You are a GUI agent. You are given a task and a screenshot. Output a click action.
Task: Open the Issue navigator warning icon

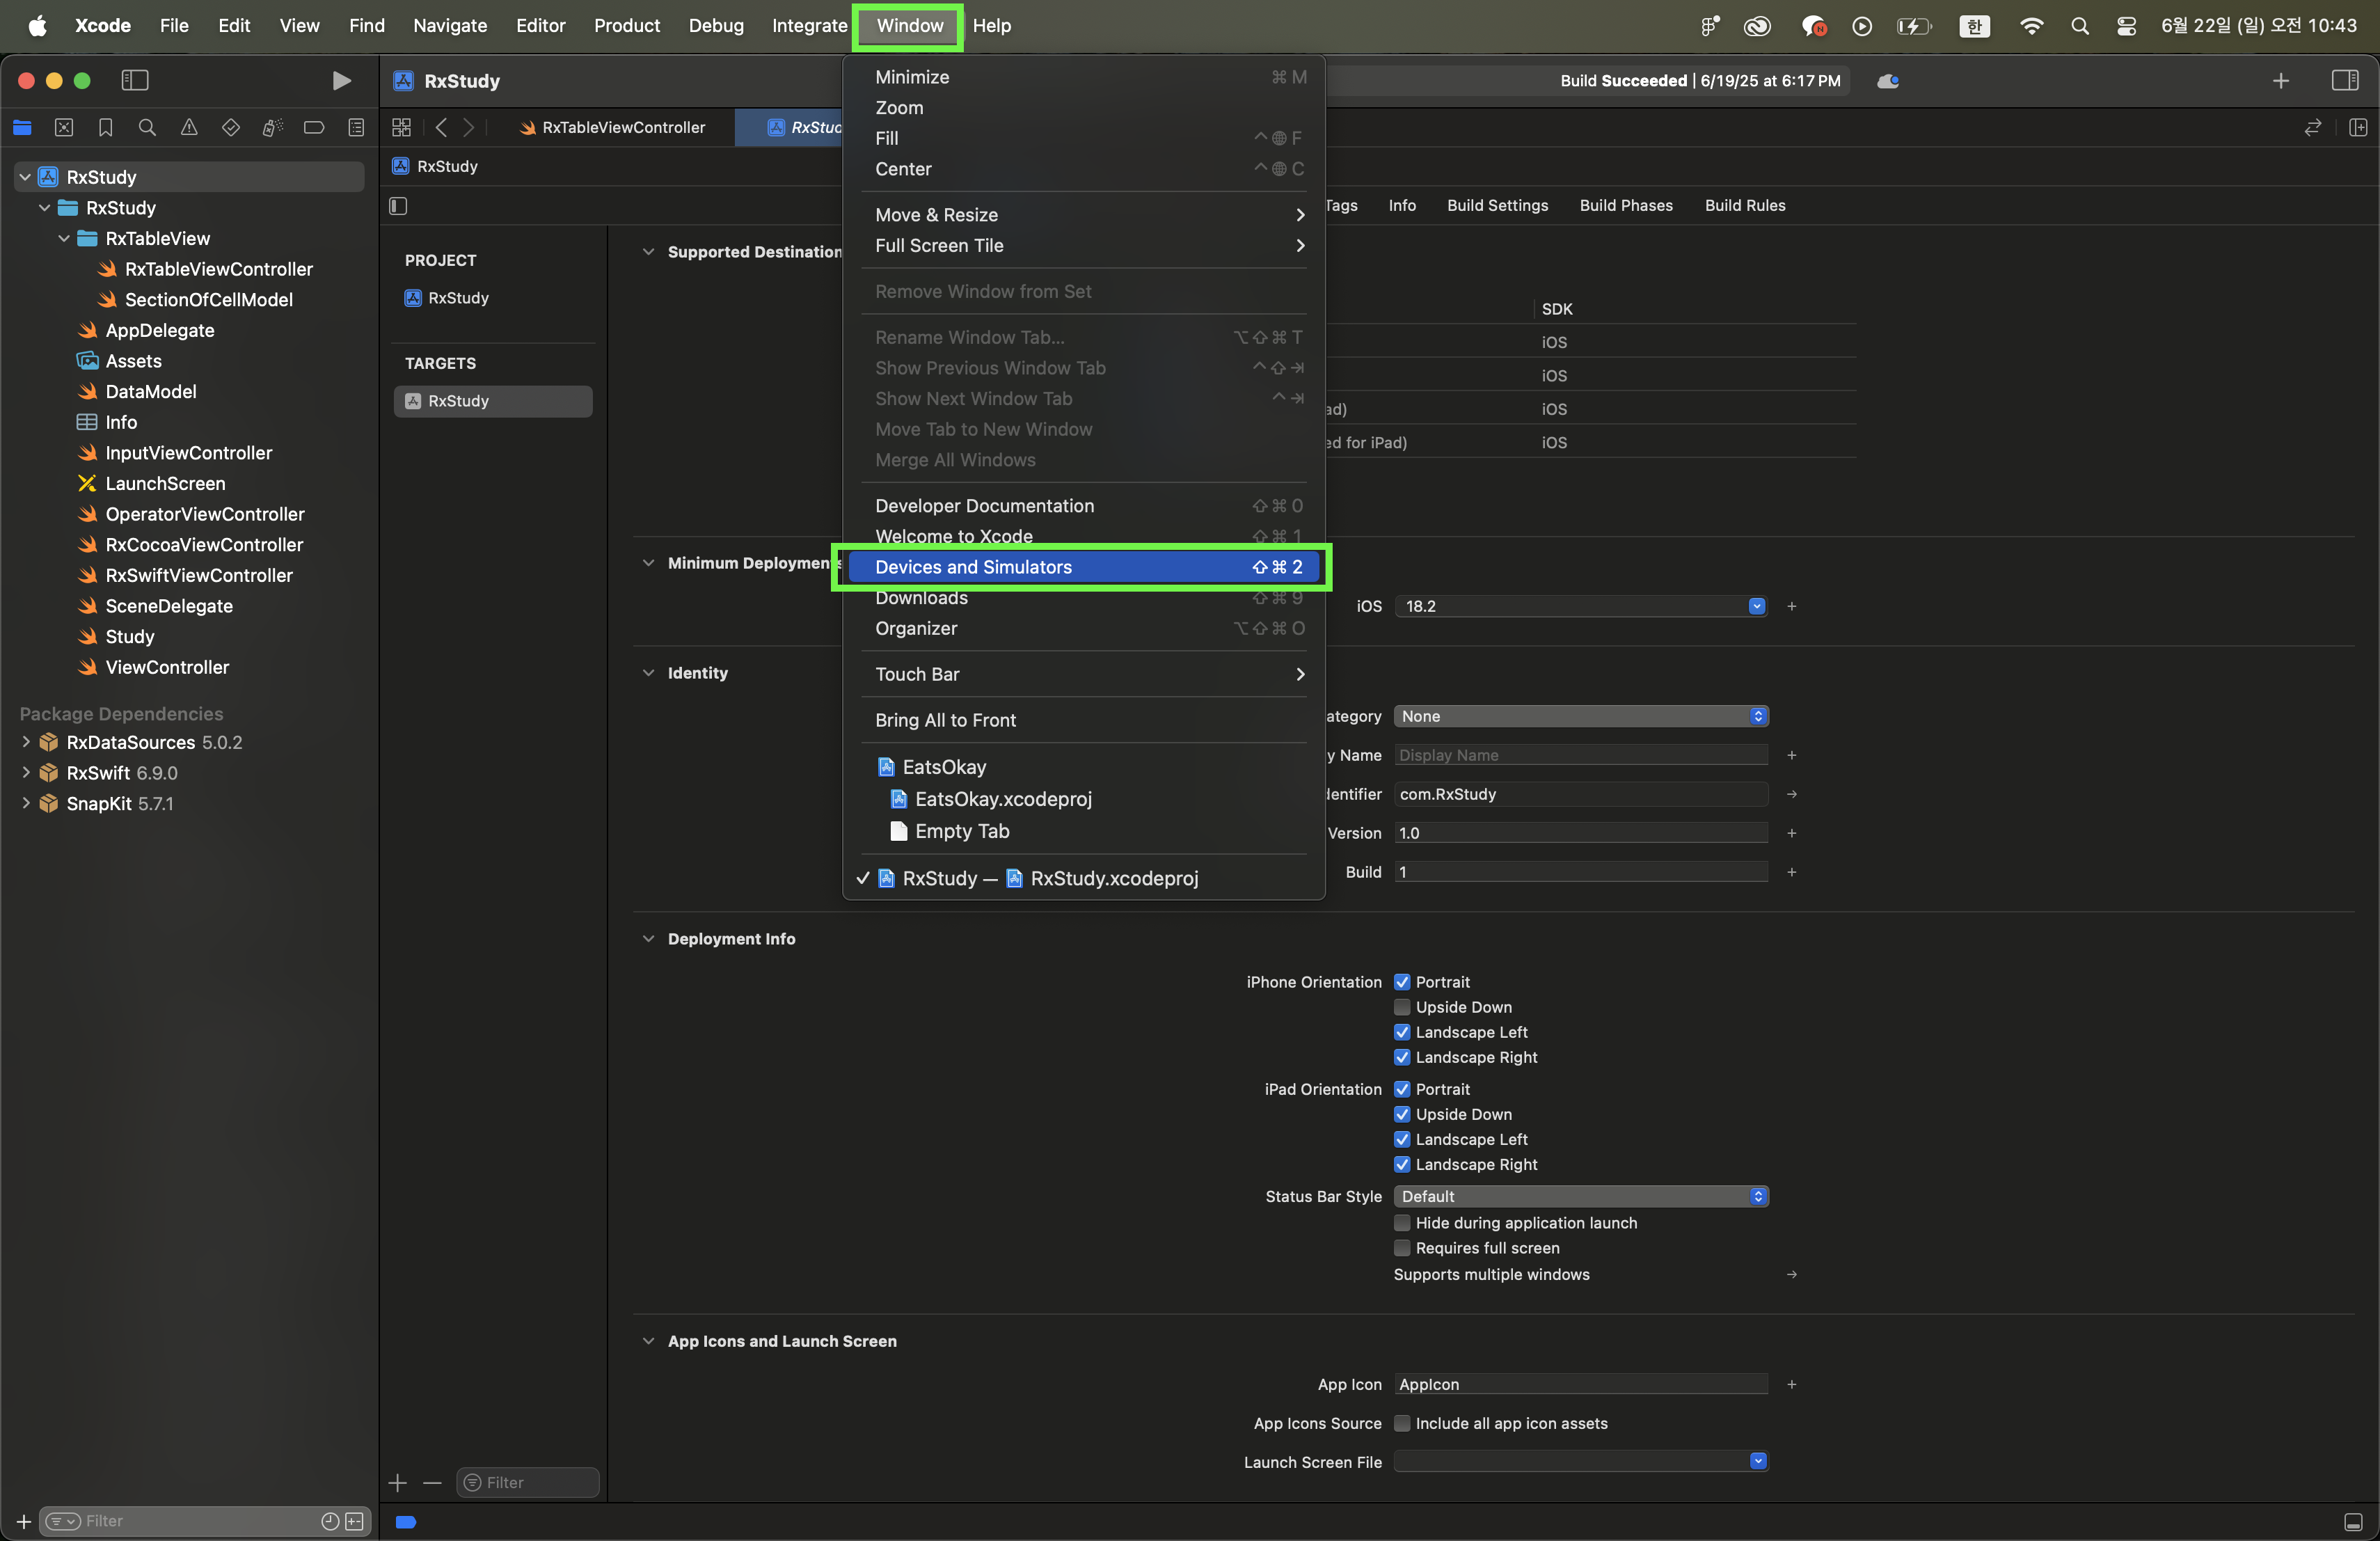189,127
